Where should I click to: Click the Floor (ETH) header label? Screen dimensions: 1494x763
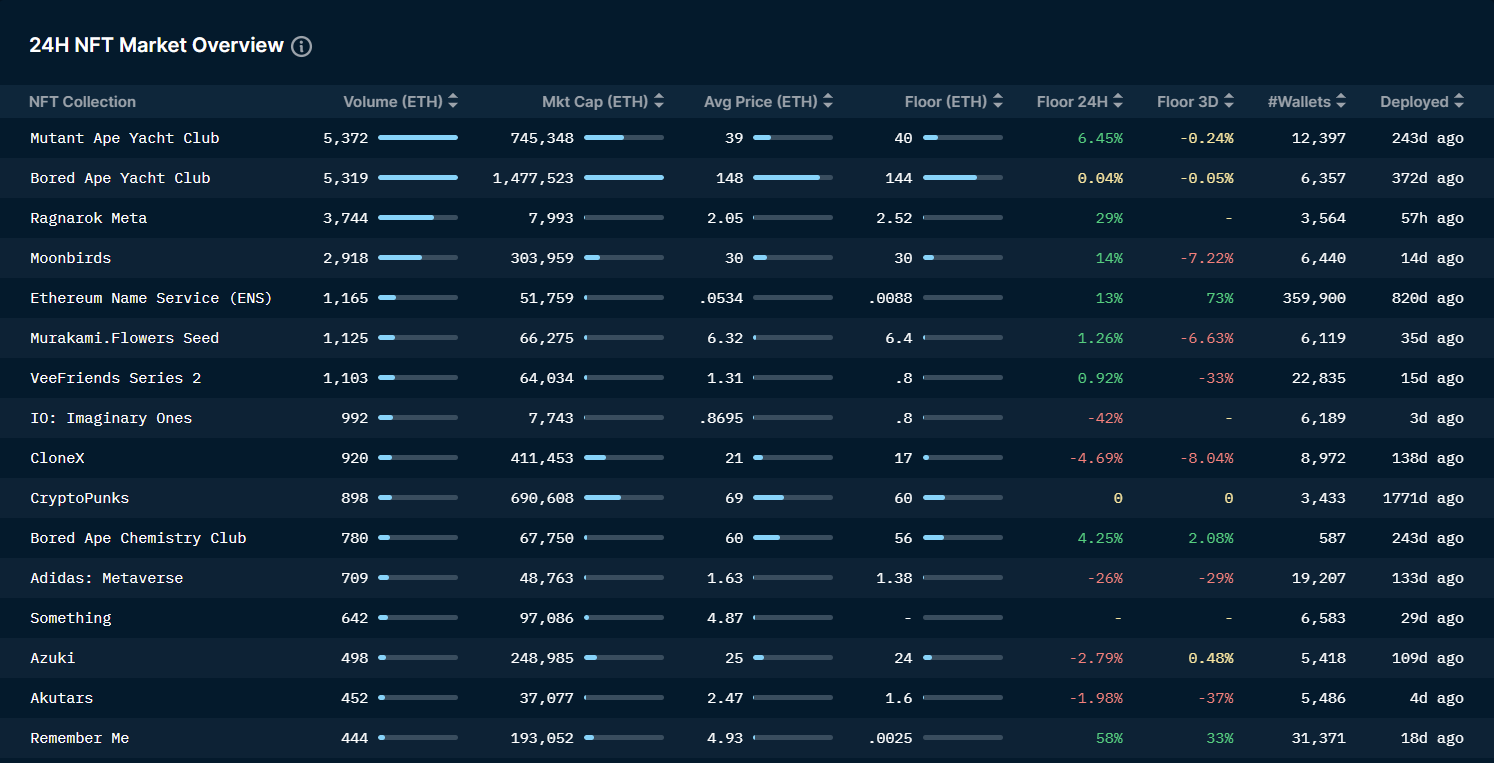(x=946, y=102)
